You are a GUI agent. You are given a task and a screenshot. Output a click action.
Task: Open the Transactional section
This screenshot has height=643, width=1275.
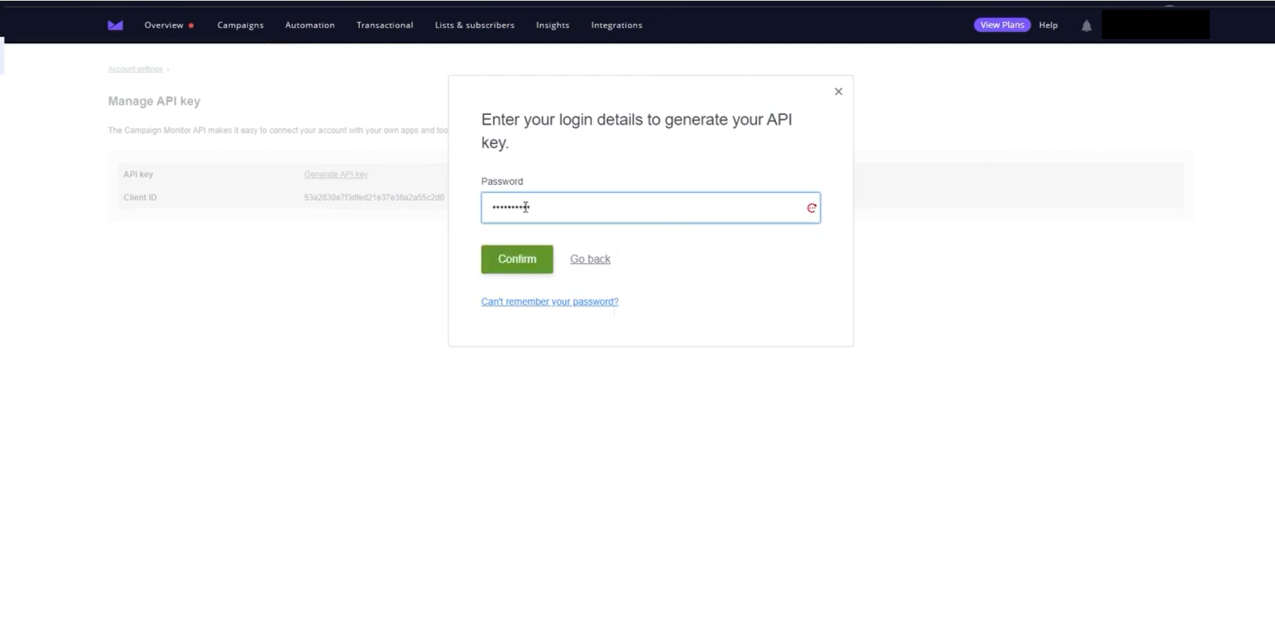[x=385, y=25]
